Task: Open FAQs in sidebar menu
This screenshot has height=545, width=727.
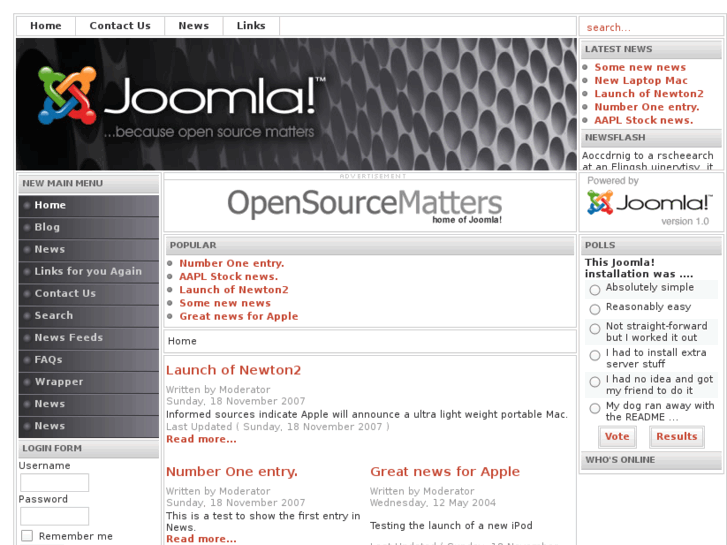Action: pyautogui.click(x=89, y=360)
